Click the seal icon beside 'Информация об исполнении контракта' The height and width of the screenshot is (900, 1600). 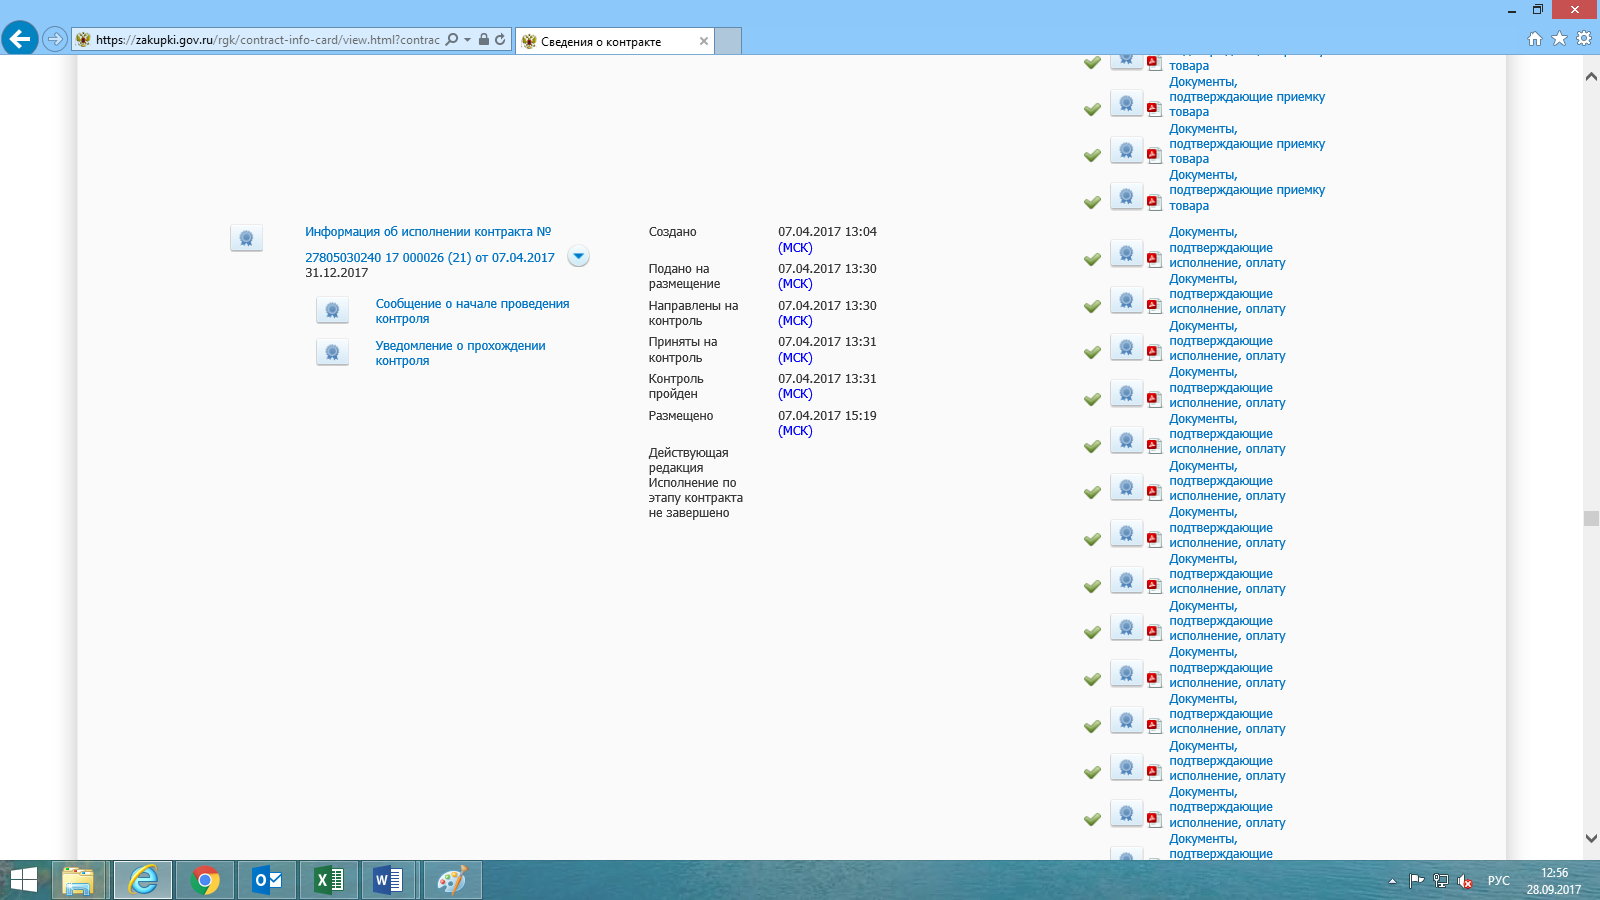pos(246,238)
